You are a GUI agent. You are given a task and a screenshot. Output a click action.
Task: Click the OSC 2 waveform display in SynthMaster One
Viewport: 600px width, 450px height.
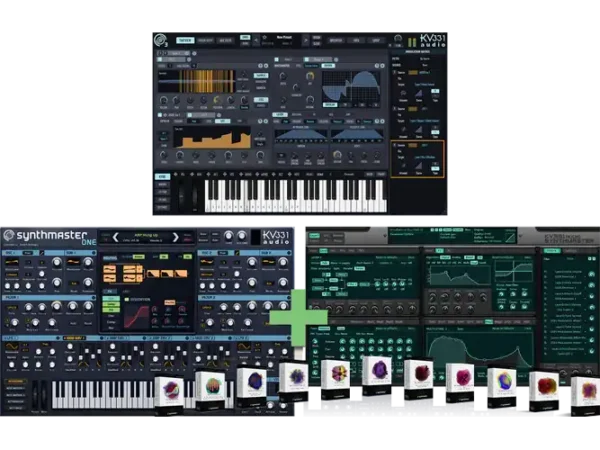[207, 262]
